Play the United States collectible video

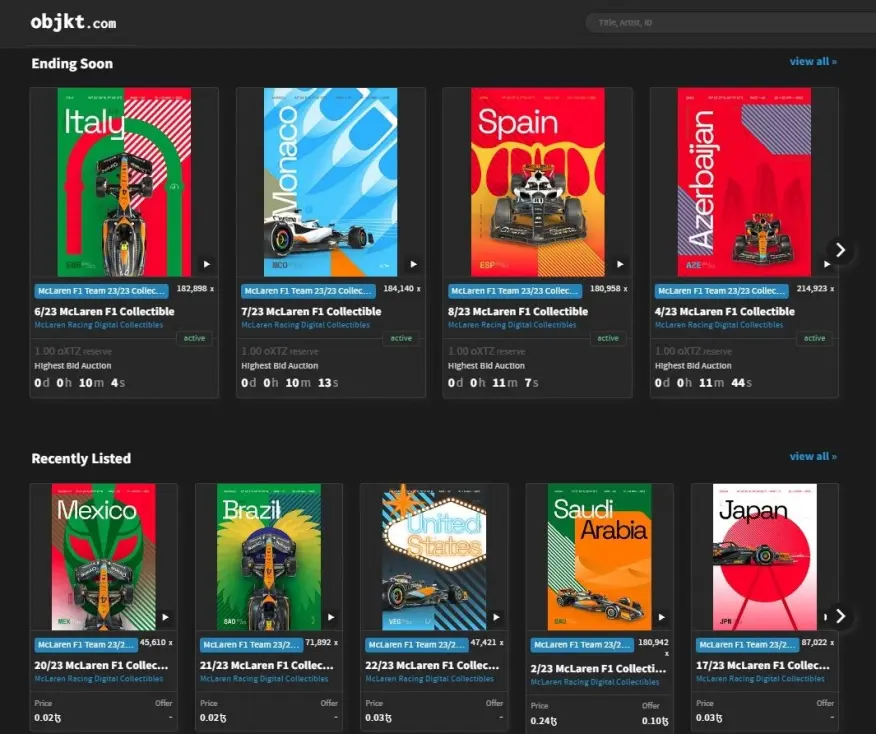pyautogui.click(x=496, y=617)
